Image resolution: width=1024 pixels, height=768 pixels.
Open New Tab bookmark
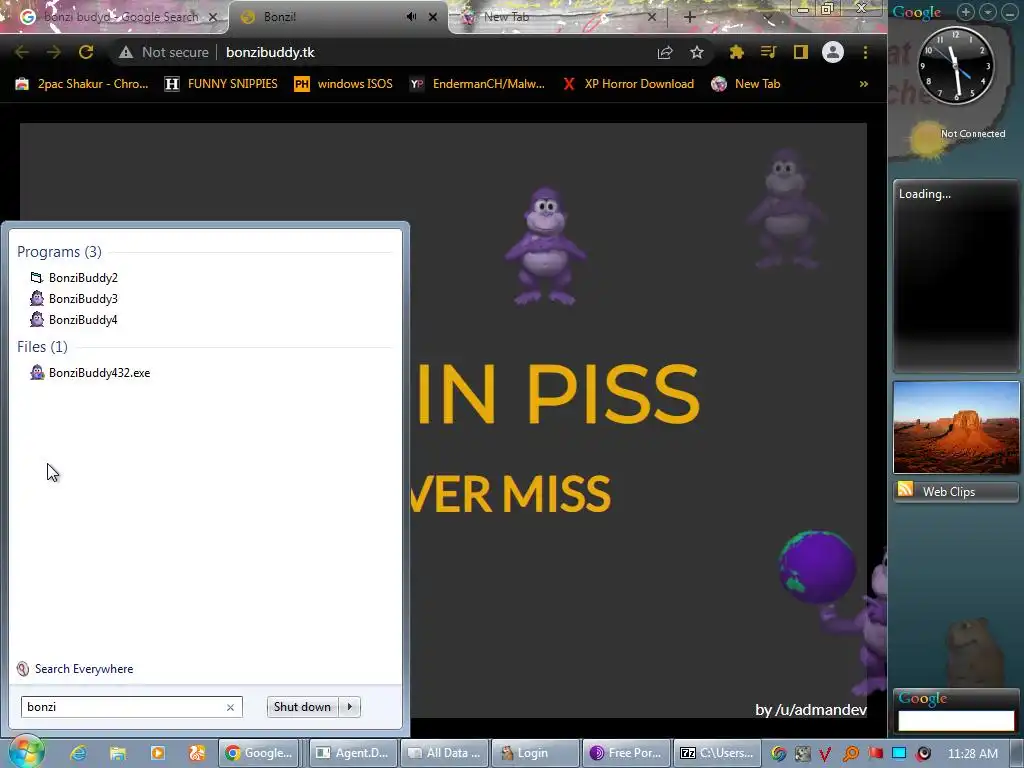click(x=746, y=84)
